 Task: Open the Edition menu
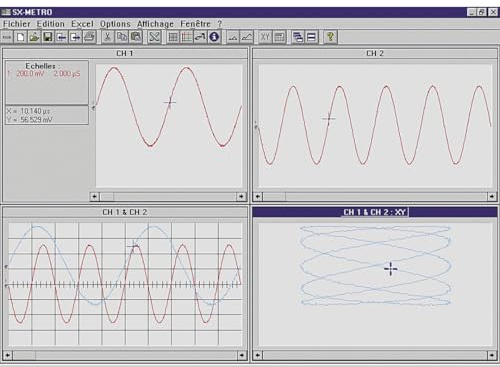pyautogui.click(x=51, y=24)
